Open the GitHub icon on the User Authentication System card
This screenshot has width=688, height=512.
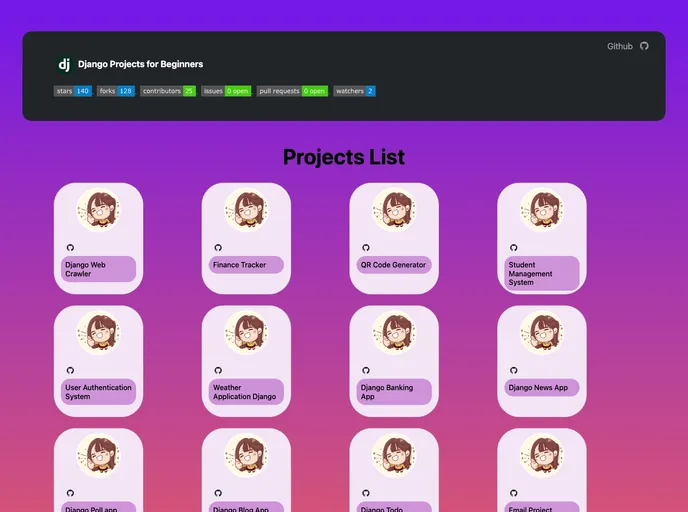70,370
